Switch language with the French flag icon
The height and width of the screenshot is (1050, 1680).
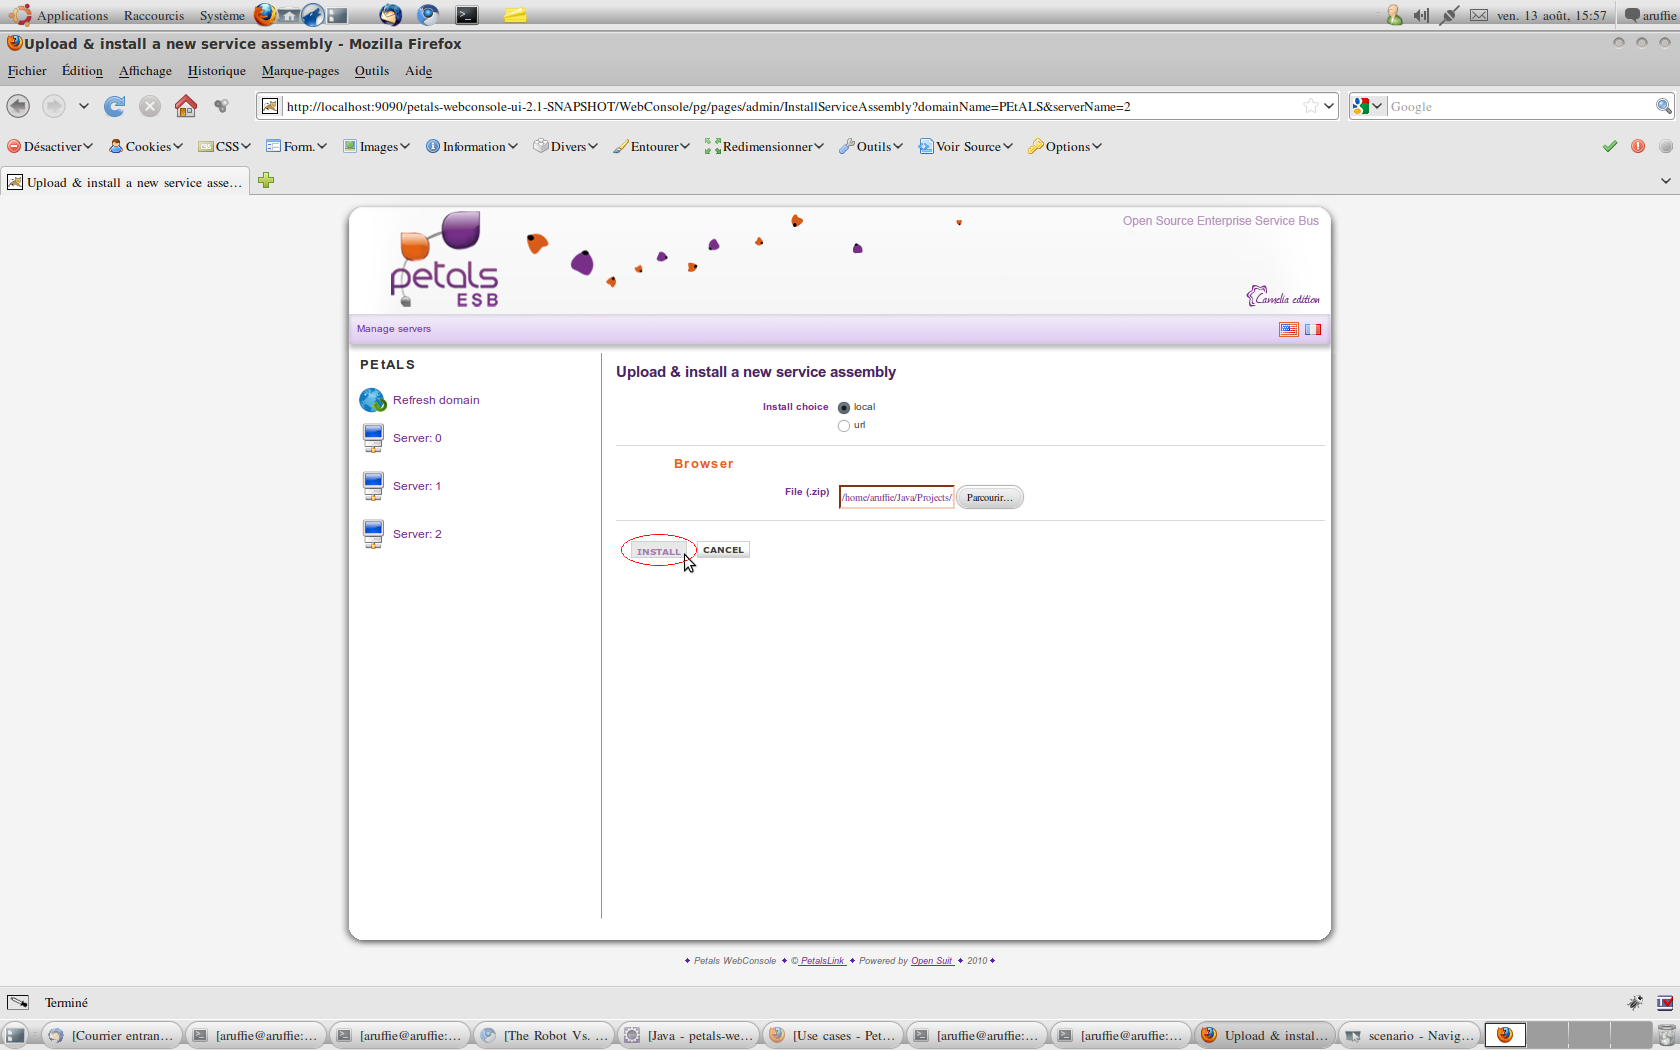[1312, 329]
